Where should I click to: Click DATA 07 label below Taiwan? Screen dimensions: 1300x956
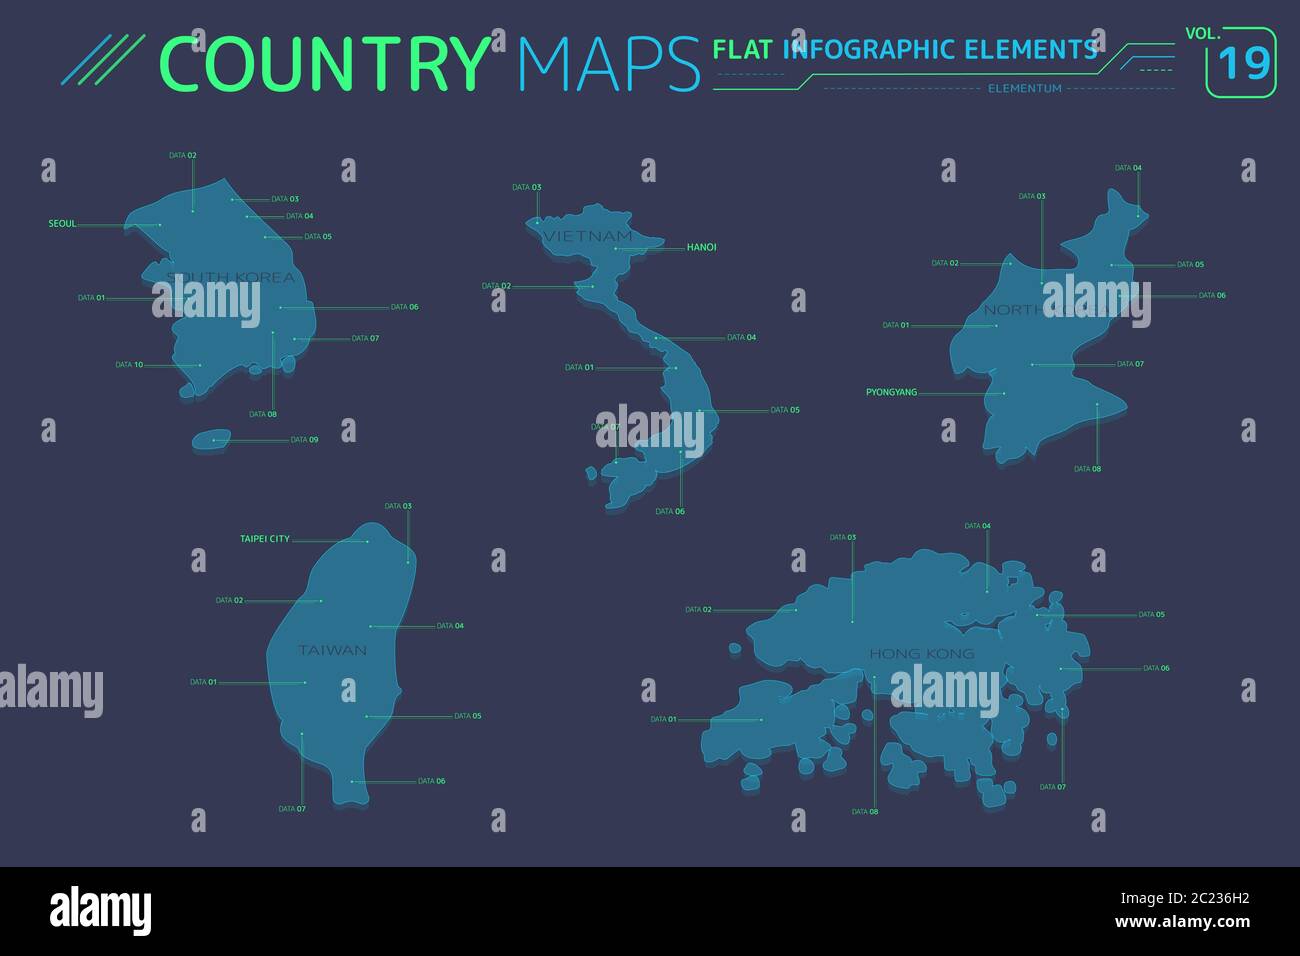click(x=293, y=809)
